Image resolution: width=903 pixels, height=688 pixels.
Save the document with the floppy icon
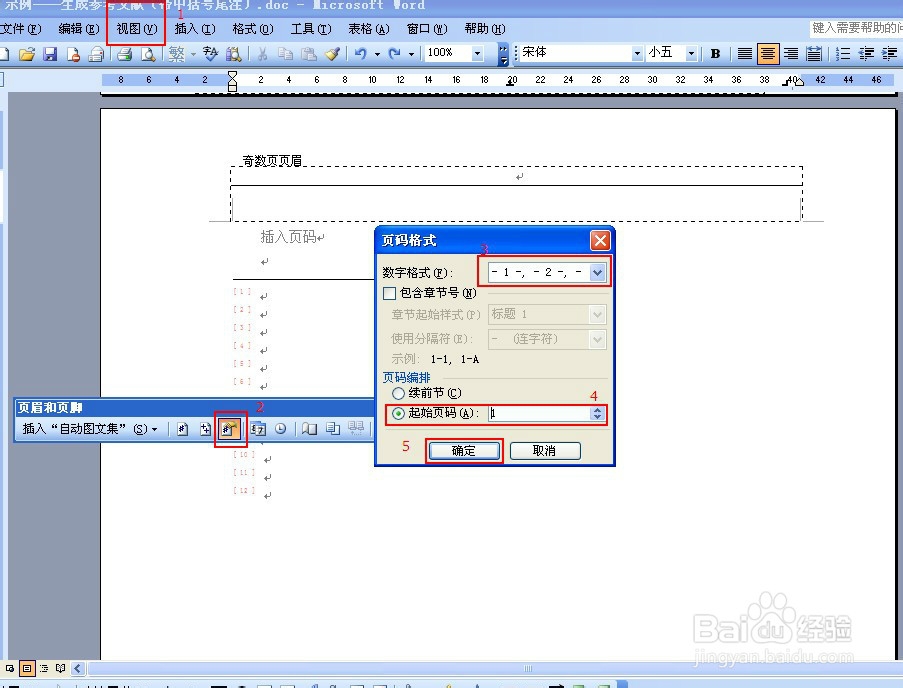point(50,54)
